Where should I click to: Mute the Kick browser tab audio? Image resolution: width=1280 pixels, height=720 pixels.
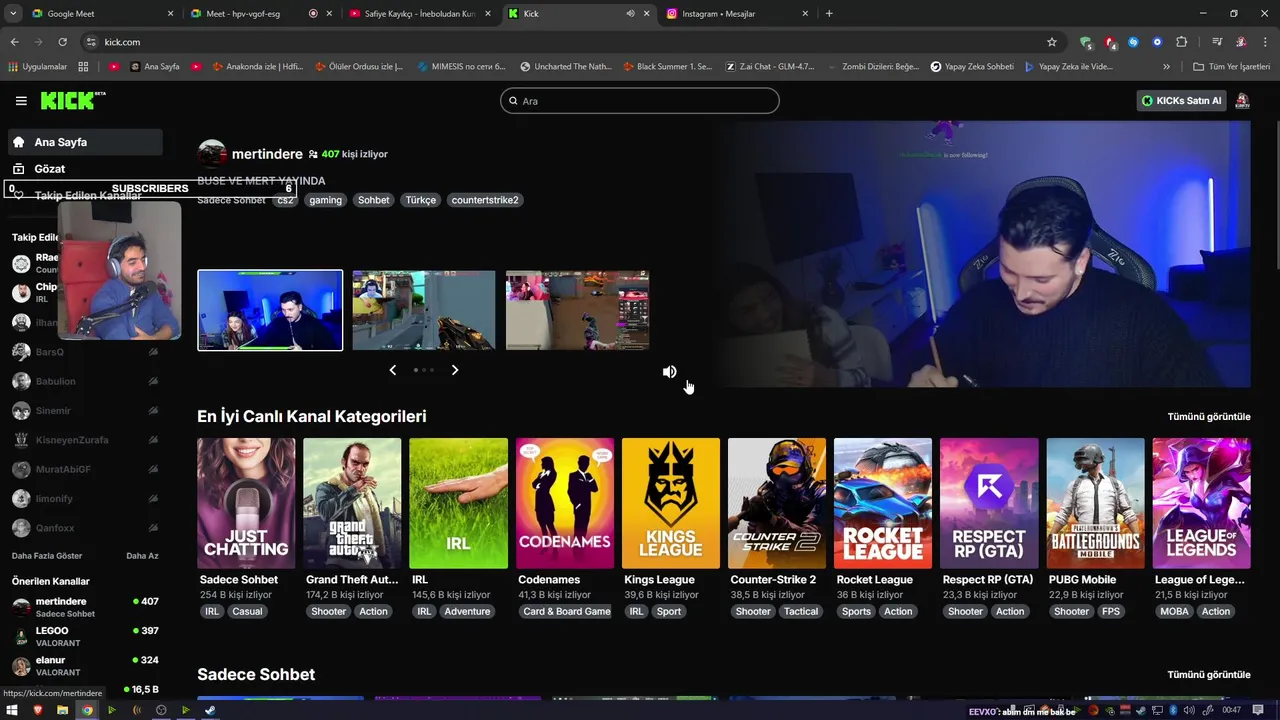pyautogui.click(x=630, y=14)
